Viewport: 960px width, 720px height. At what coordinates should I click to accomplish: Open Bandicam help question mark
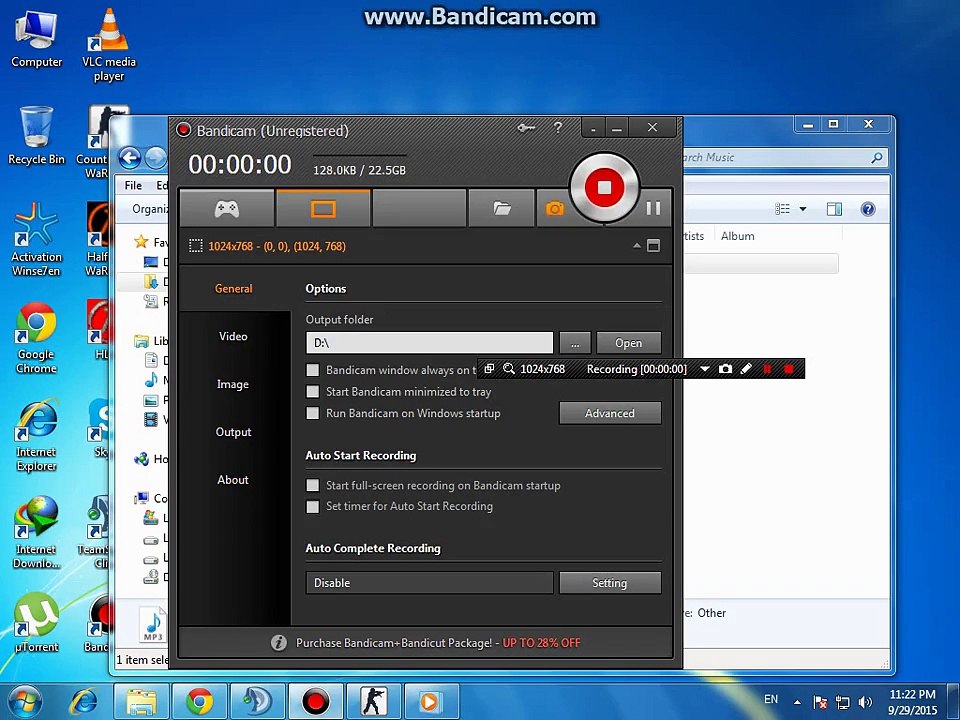point(558,127)
